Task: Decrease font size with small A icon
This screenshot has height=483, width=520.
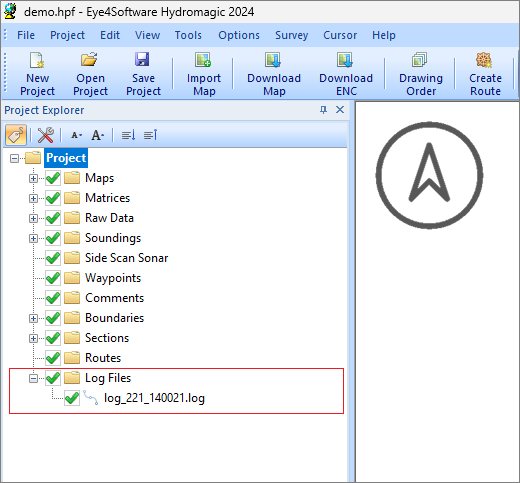Action: (76, 135)
